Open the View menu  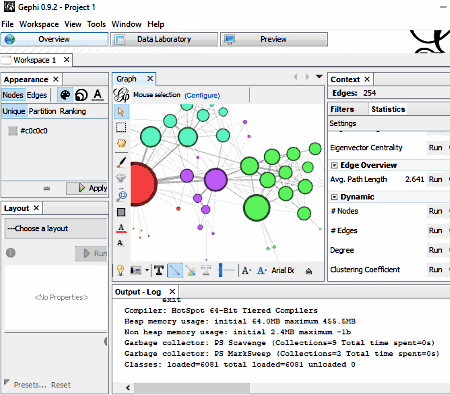click(73, 24)
